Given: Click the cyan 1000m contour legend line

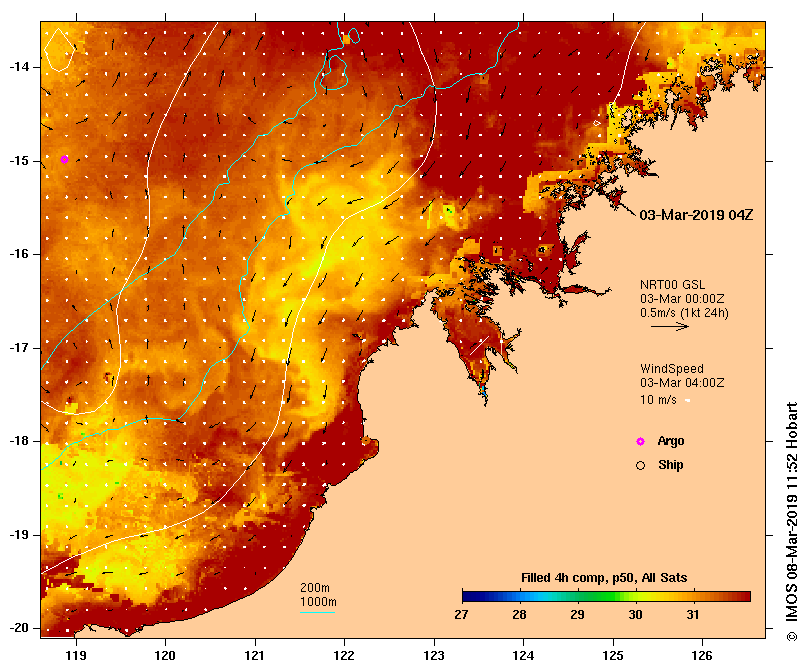Looking at the screenshot, I should [317, 613].
